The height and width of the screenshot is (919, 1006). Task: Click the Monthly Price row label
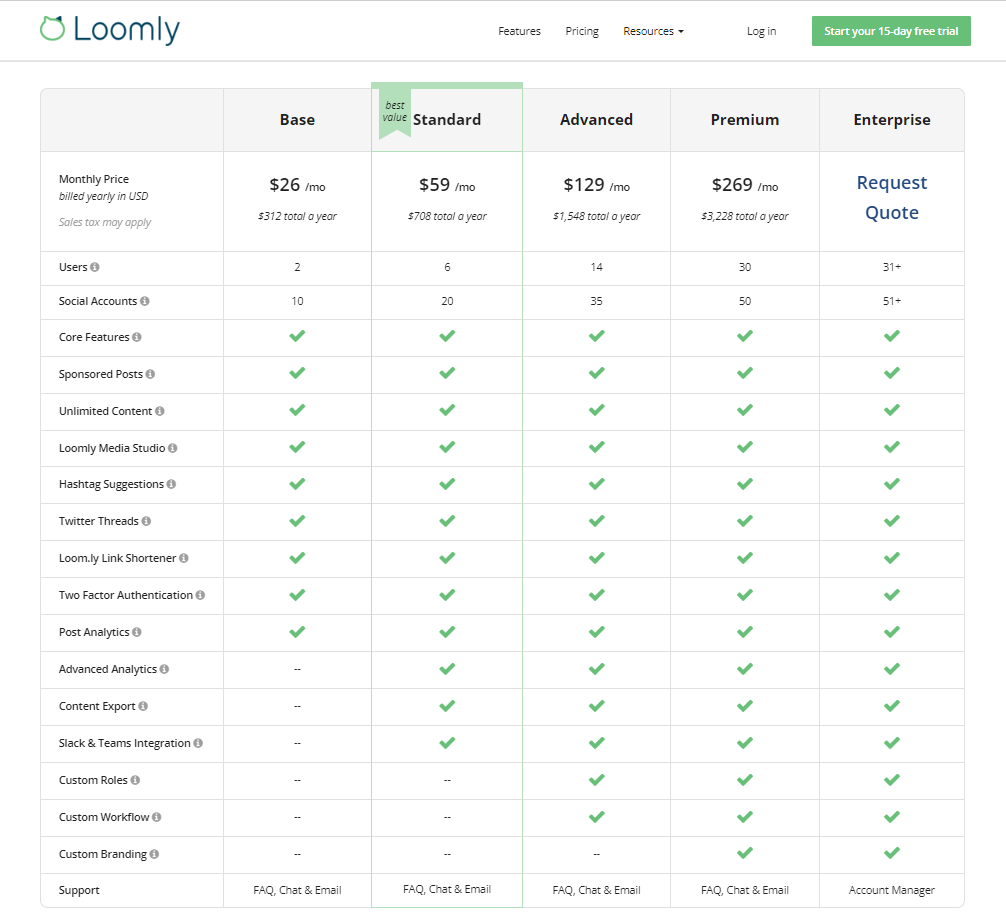click(94, 179)
